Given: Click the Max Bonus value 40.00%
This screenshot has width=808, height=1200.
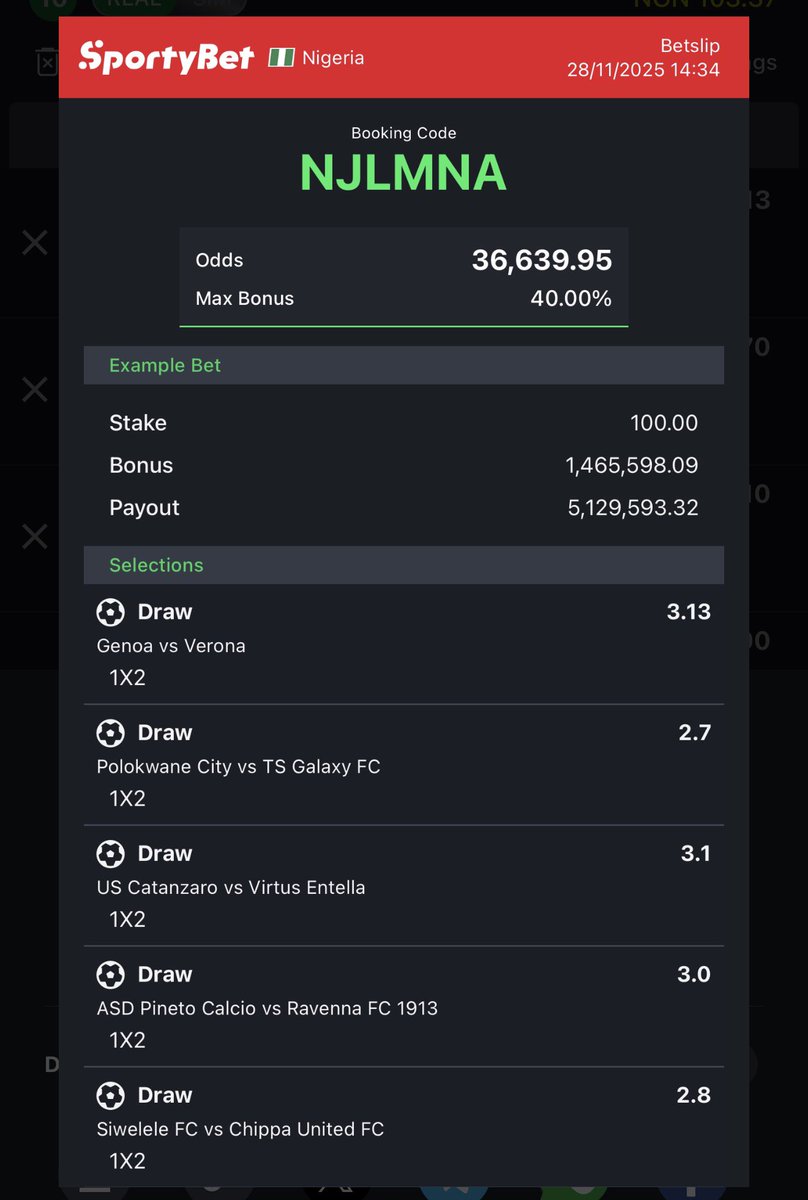Looking at the screenshot, I should [571, 298].
